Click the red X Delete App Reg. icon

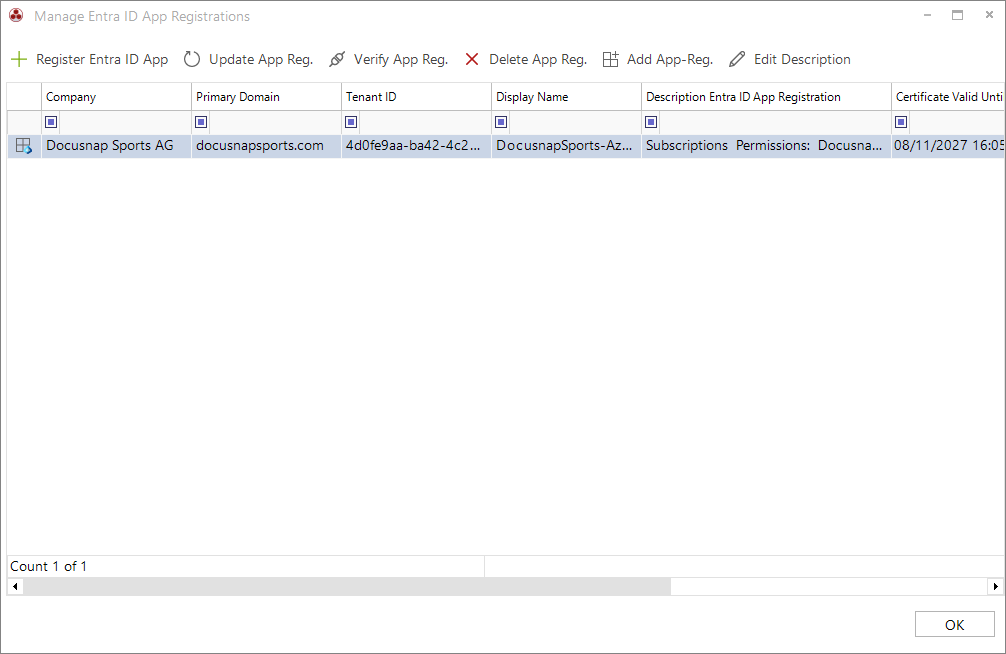click(x=472, y=60)
